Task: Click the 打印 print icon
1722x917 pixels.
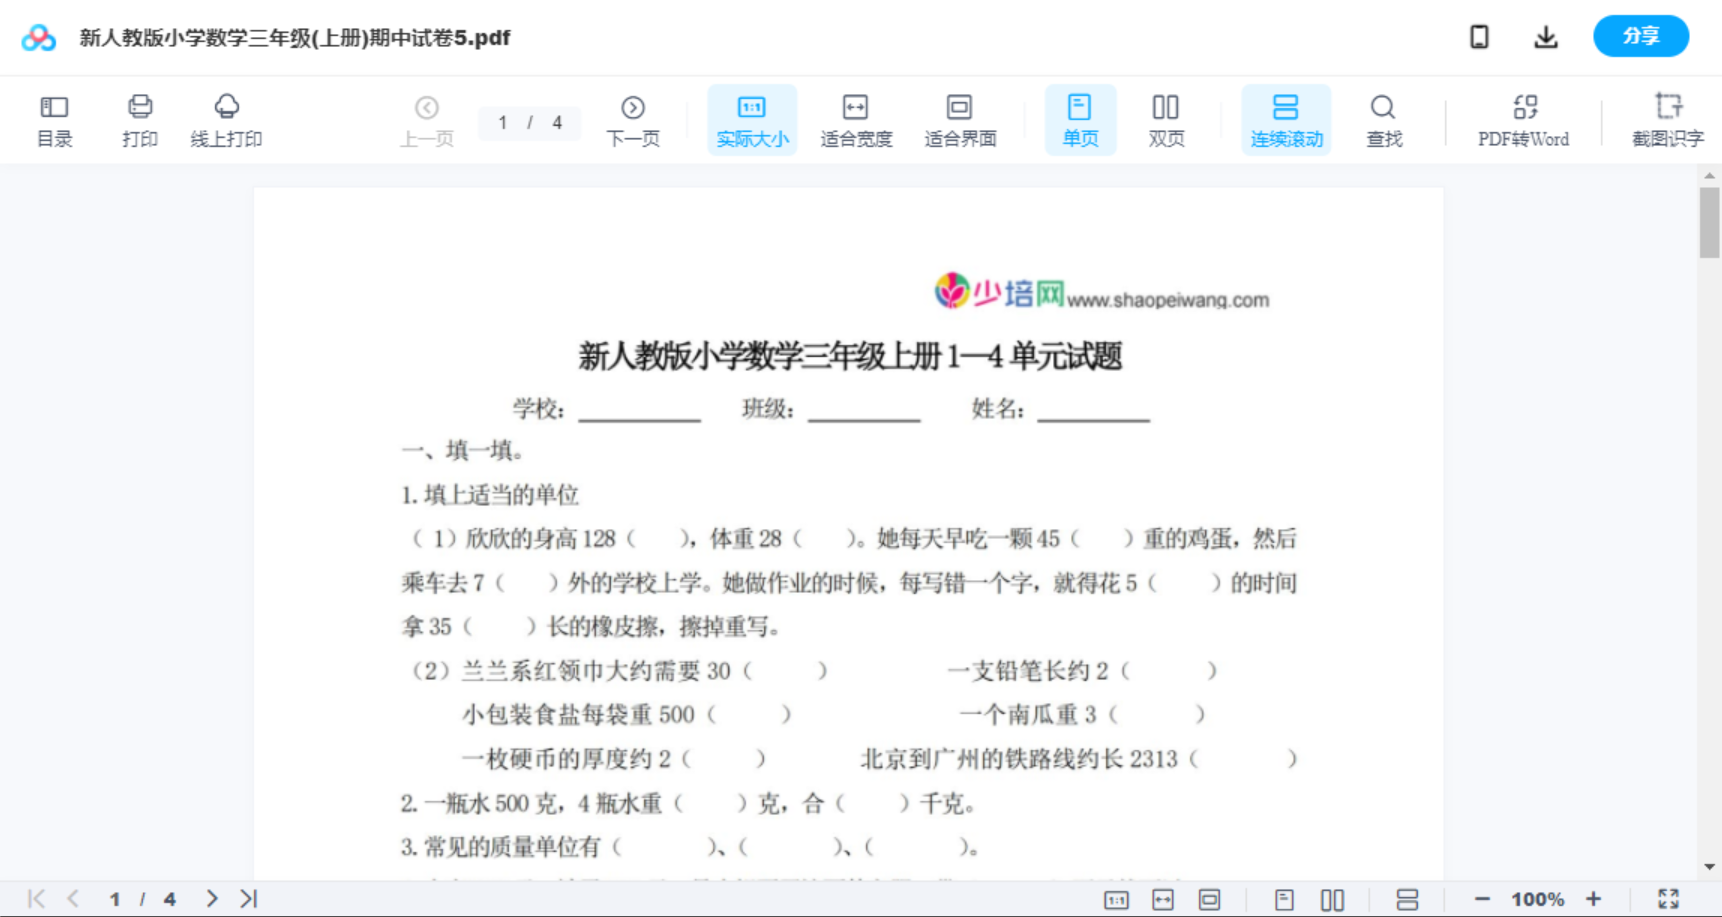Action: pyautogui.click(x=140, y=119)
